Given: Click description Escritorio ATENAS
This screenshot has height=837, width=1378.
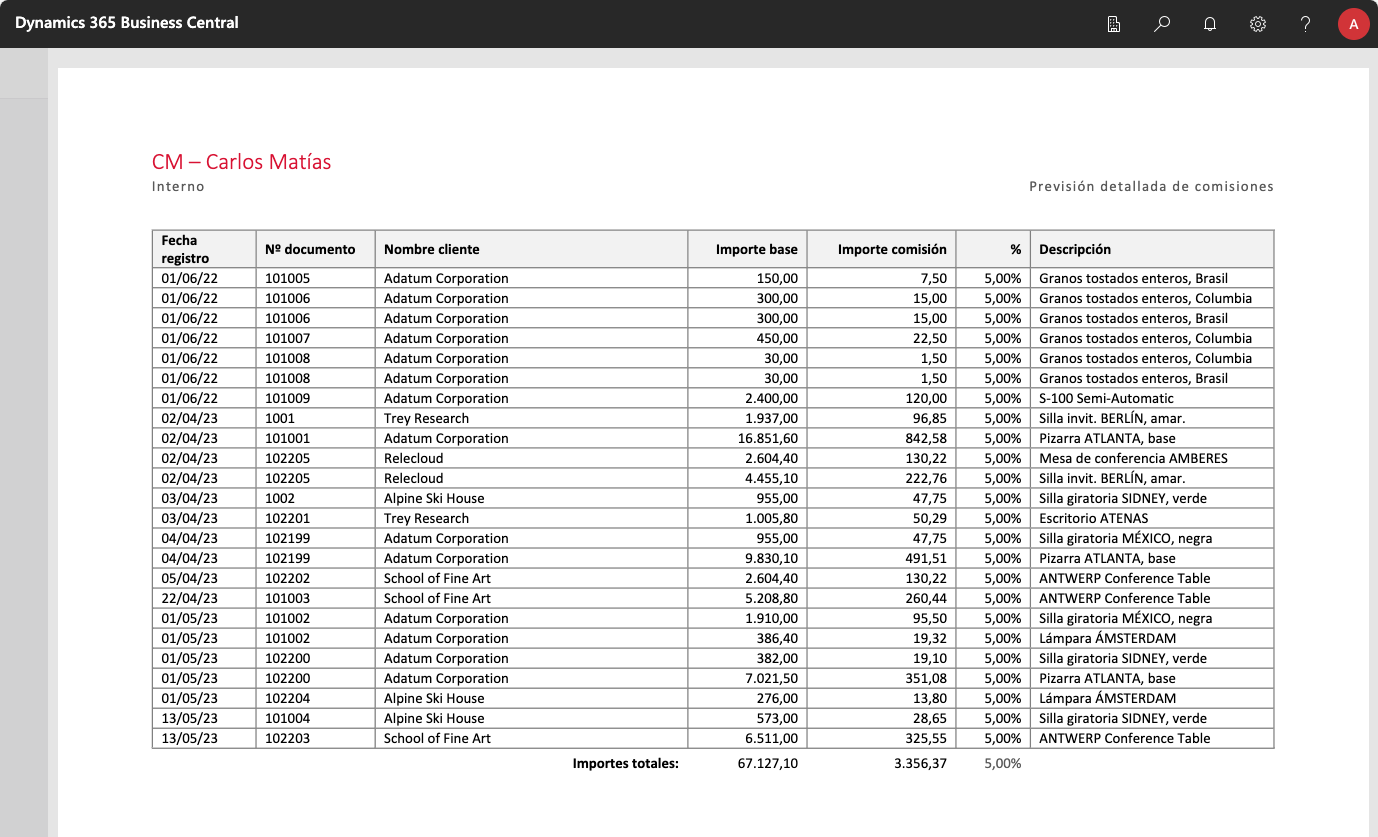Looking at the screenshot, I should coord(1093,518).
